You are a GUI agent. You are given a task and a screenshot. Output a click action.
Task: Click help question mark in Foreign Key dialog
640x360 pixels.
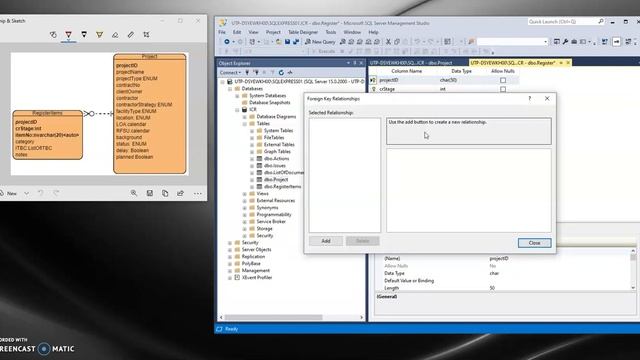530,99
